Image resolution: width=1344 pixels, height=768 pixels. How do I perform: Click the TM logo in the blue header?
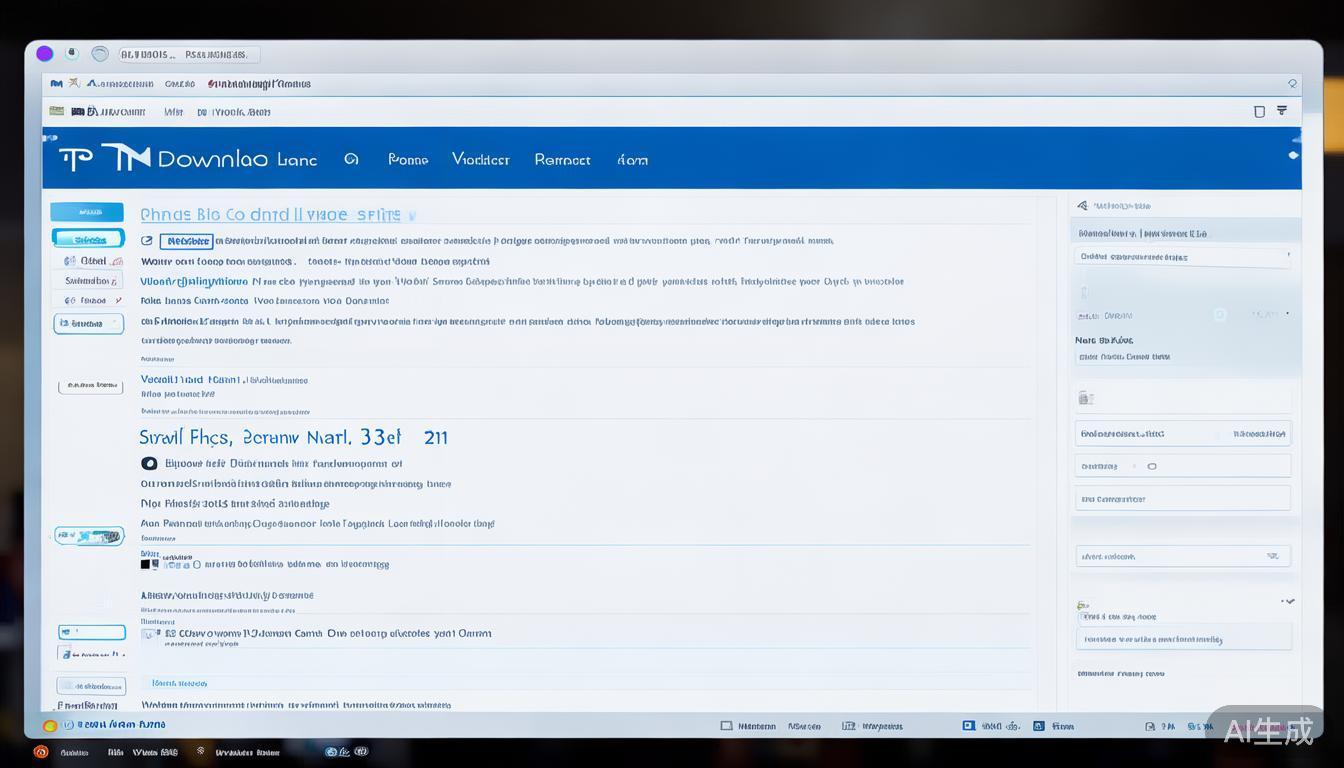tap(126, 158)
